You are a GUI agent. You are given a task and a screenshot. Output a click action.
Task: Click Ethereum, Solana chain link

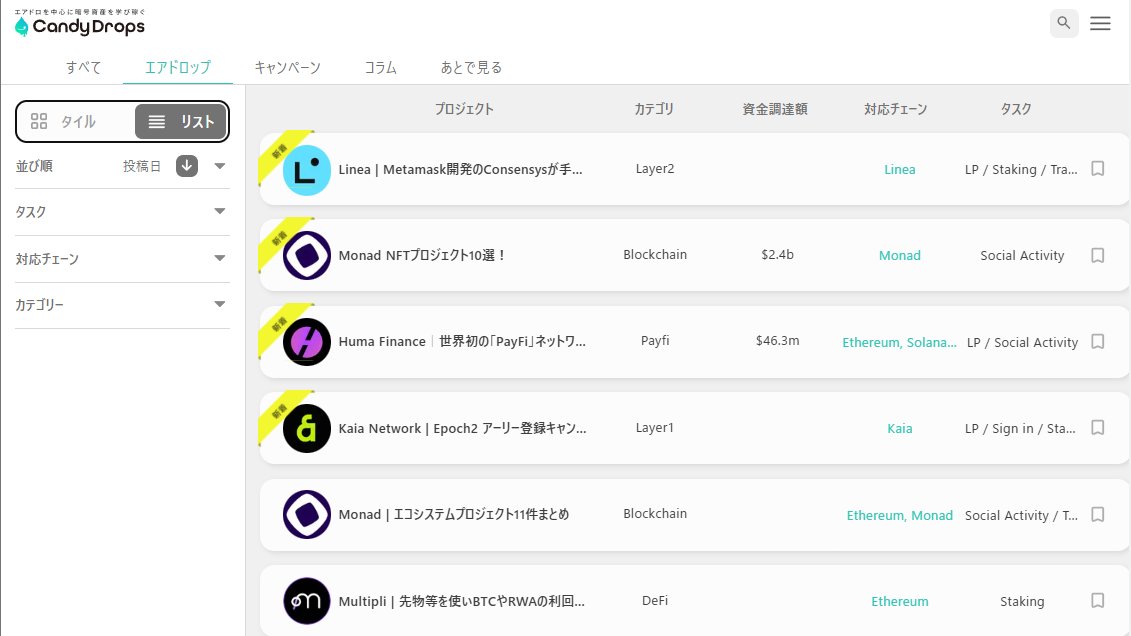[899, 342]
